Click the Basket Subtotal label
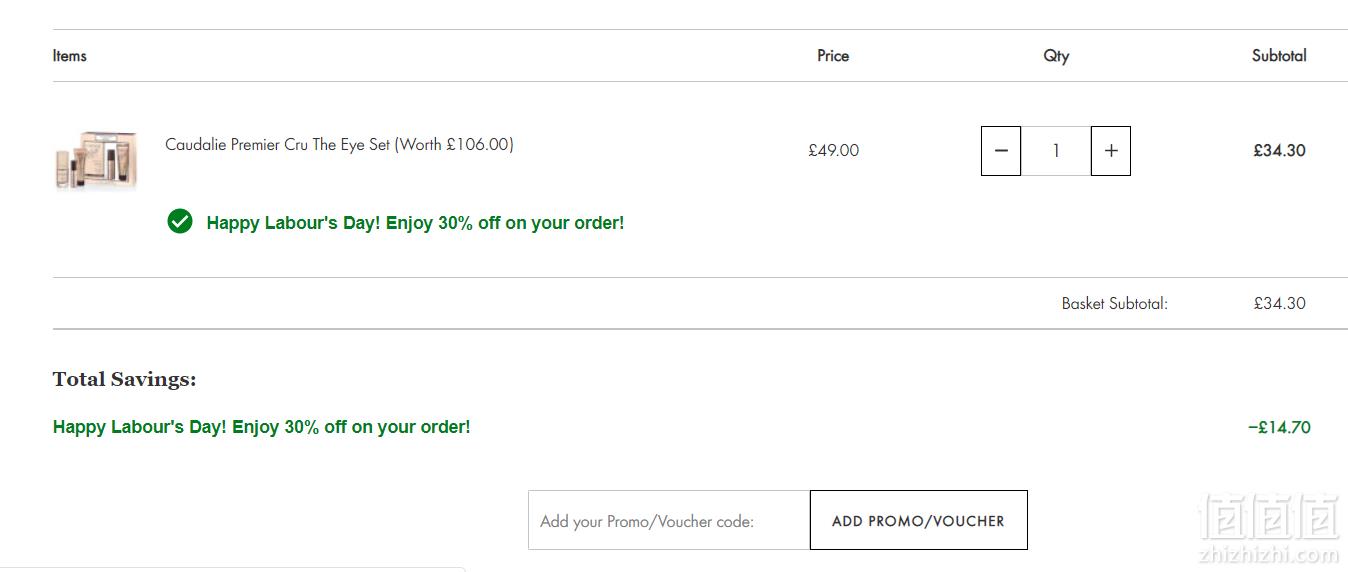The image size is (1348, 572). pyautogui.click(x=1115, y=303)
